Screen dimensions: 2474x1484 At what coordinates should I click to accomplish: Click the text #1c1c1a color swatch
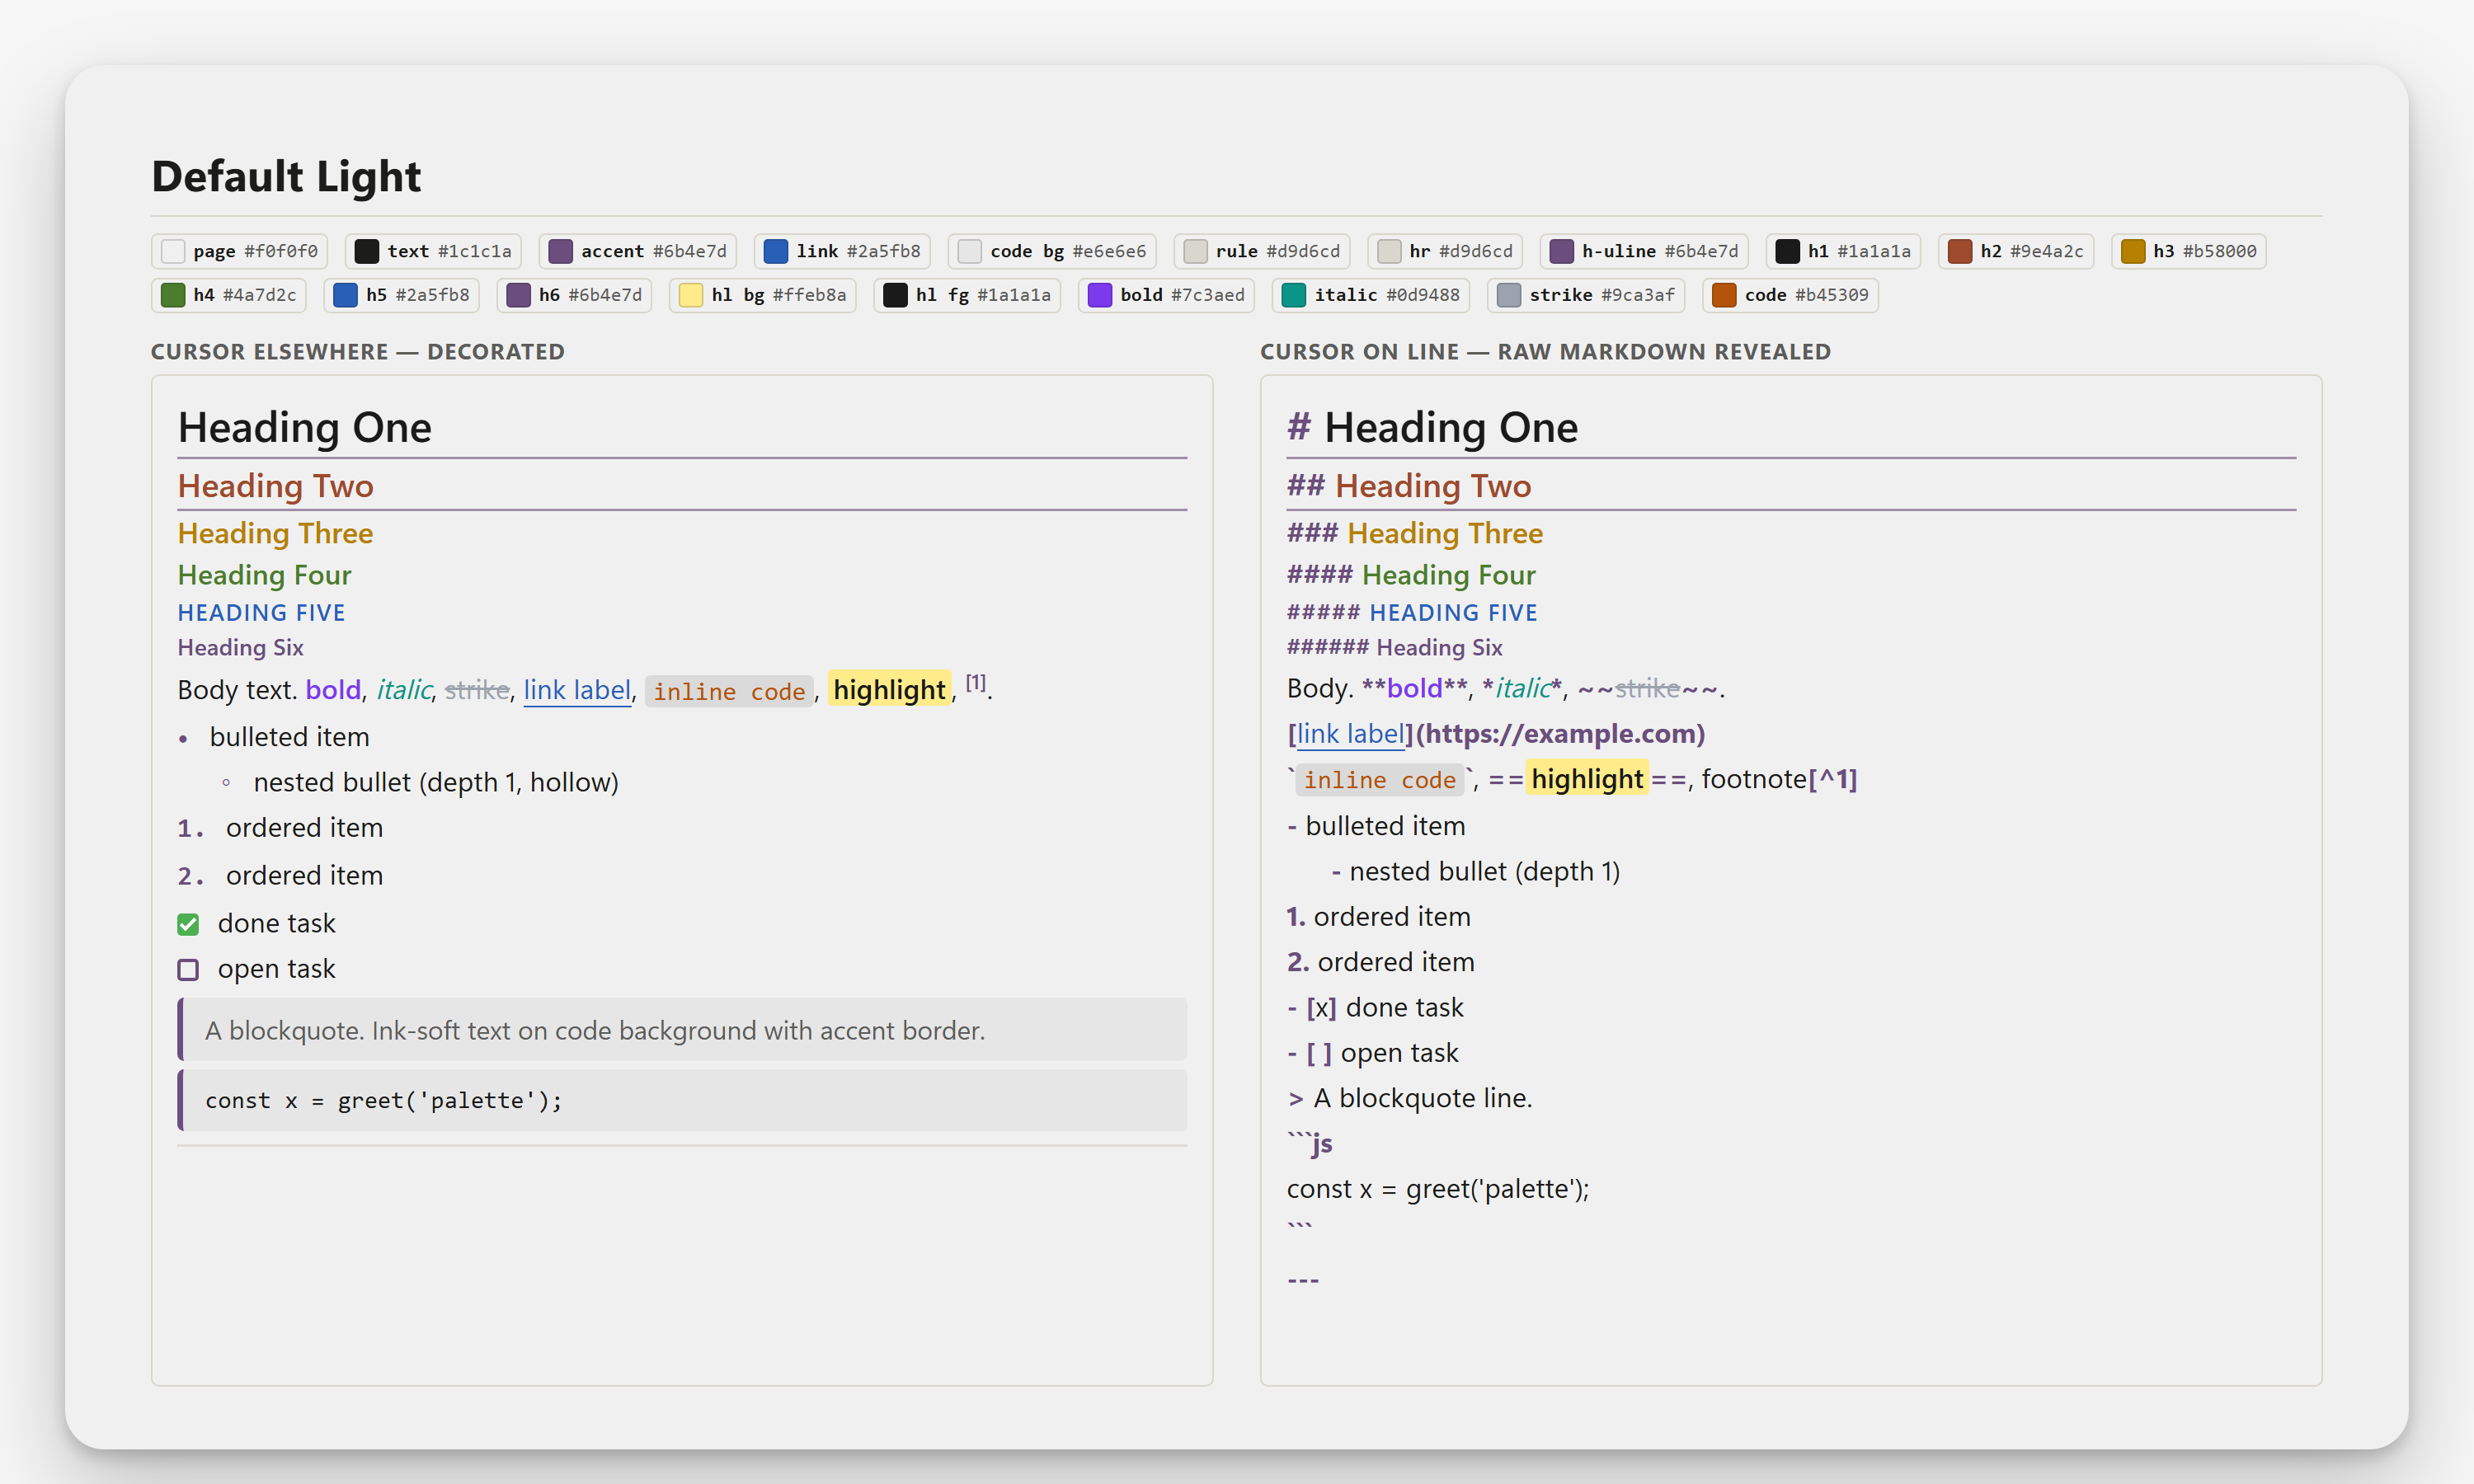pos(433,251)
